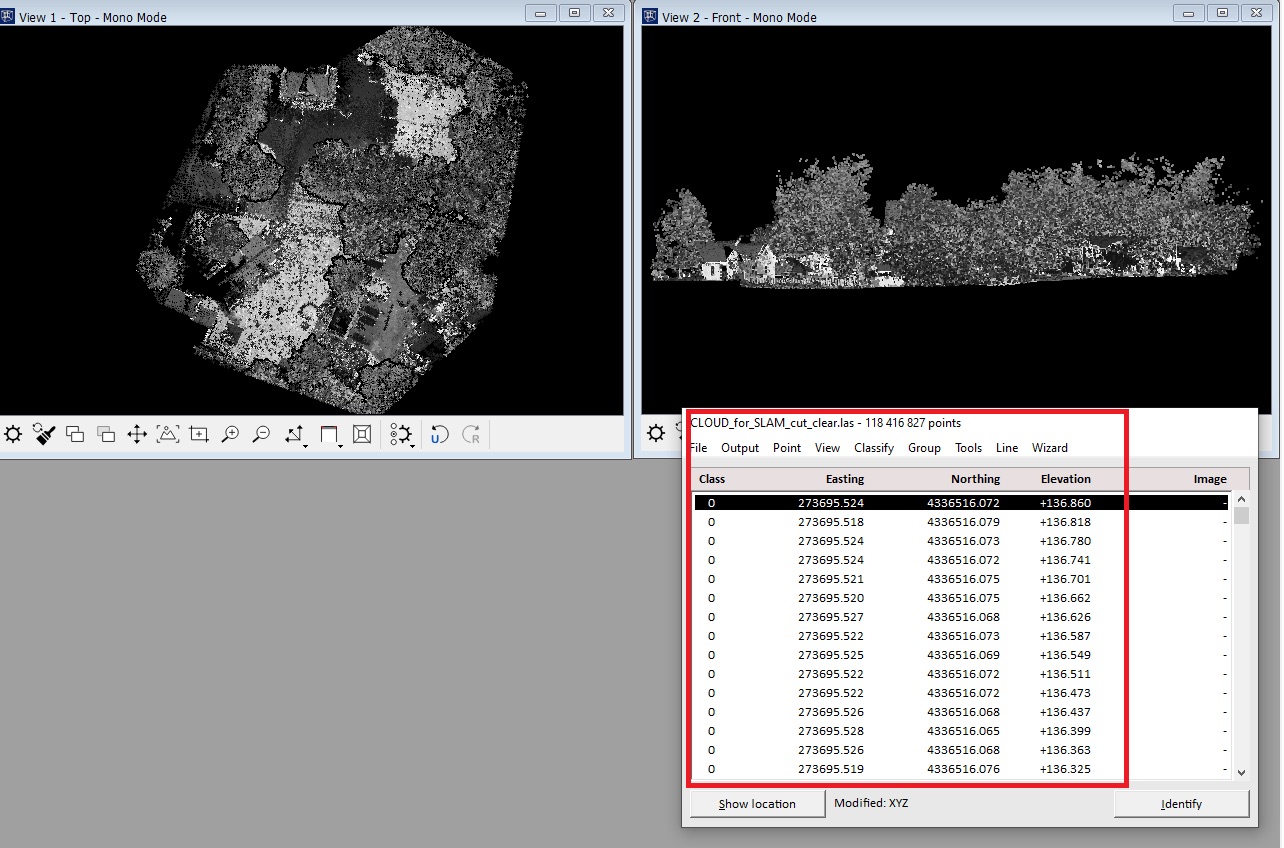This screenshot has height=848, width=1284.
Task: Open View 2 display settings gear
Action: pos(655,434)
